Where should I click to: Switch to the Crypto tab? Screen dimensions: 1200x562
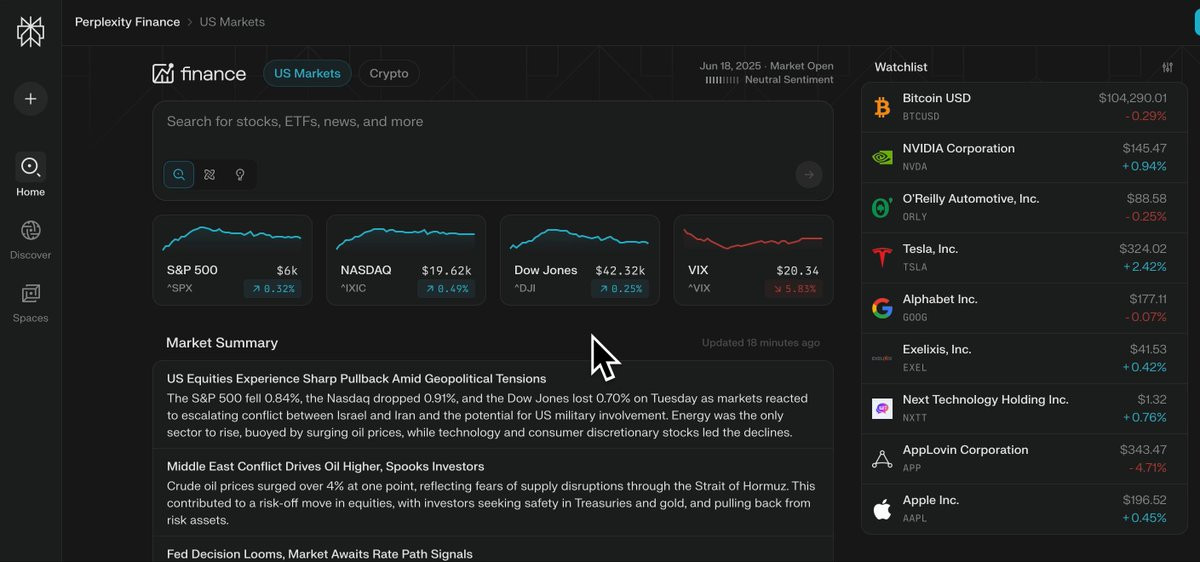[x=389, y=73]
